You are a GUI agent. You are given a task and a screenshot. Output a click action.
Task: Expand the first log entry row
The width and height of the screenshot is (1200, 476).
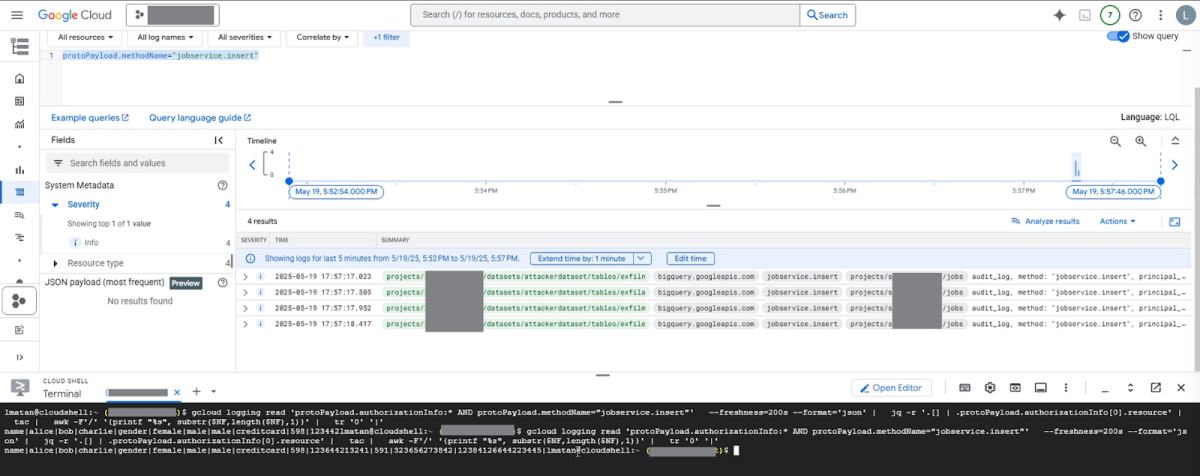coord(246,276)
